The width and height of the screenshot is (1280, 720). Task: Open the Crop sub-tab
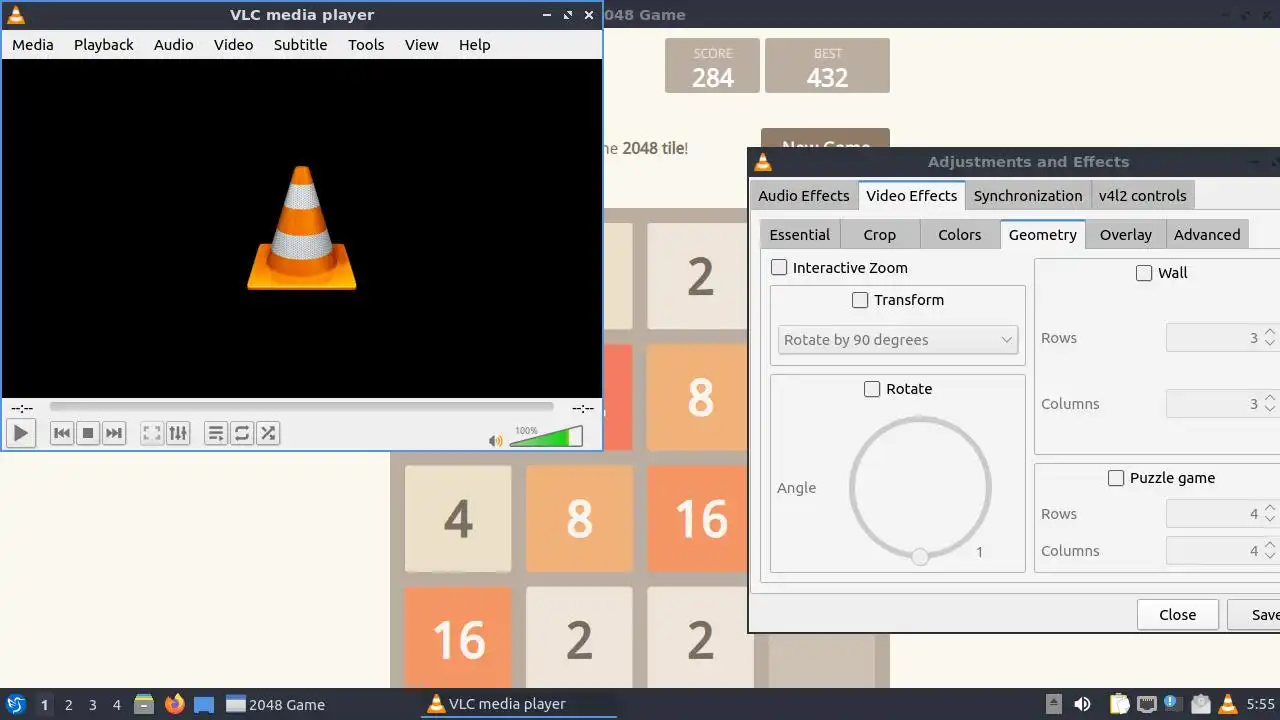(x=880, y=235)
